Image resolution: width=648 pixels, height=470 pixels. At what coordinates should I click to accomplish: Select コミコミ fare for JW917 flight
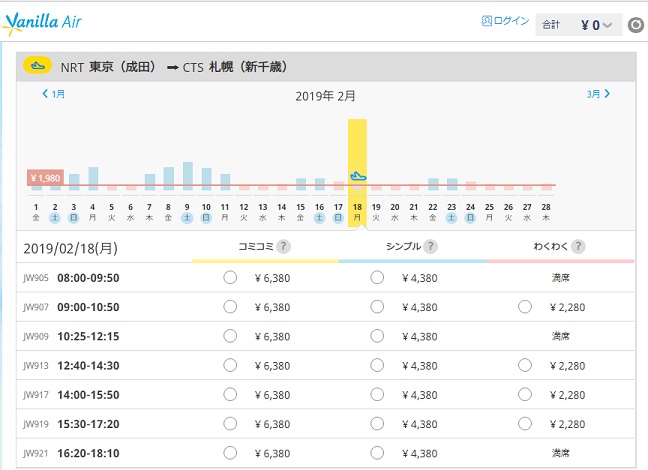pos(230,394)
